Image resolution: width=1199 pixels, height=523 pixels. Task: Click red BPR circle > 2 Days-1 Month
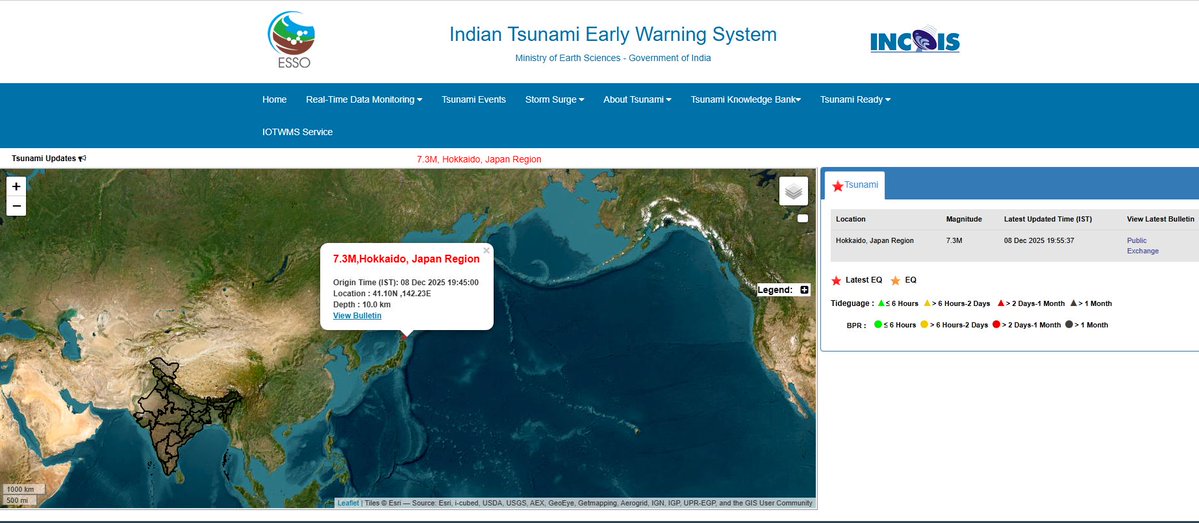[996, 324]
